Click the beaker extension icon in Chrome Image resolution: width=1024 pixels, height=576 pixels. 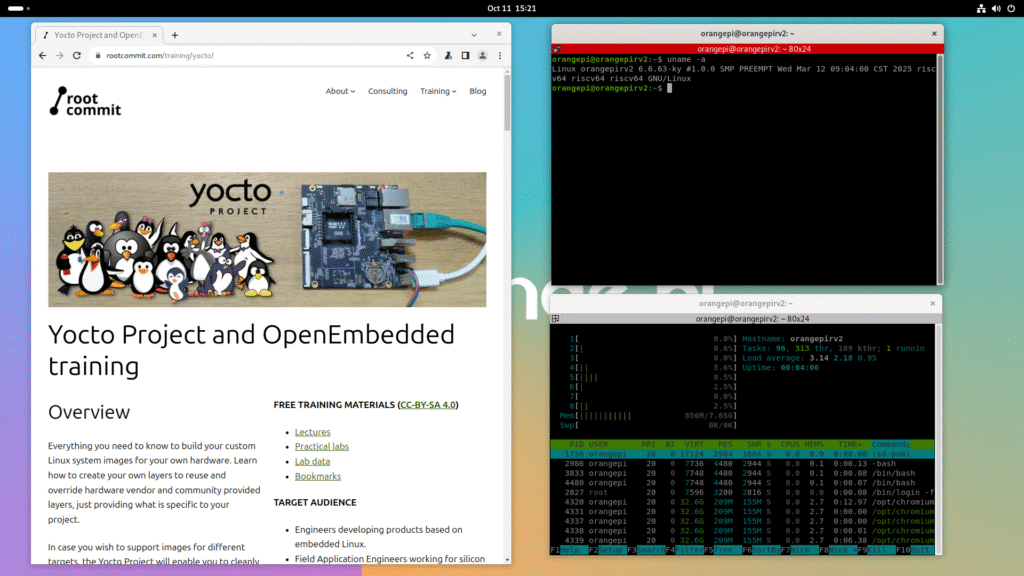point(448,55)
